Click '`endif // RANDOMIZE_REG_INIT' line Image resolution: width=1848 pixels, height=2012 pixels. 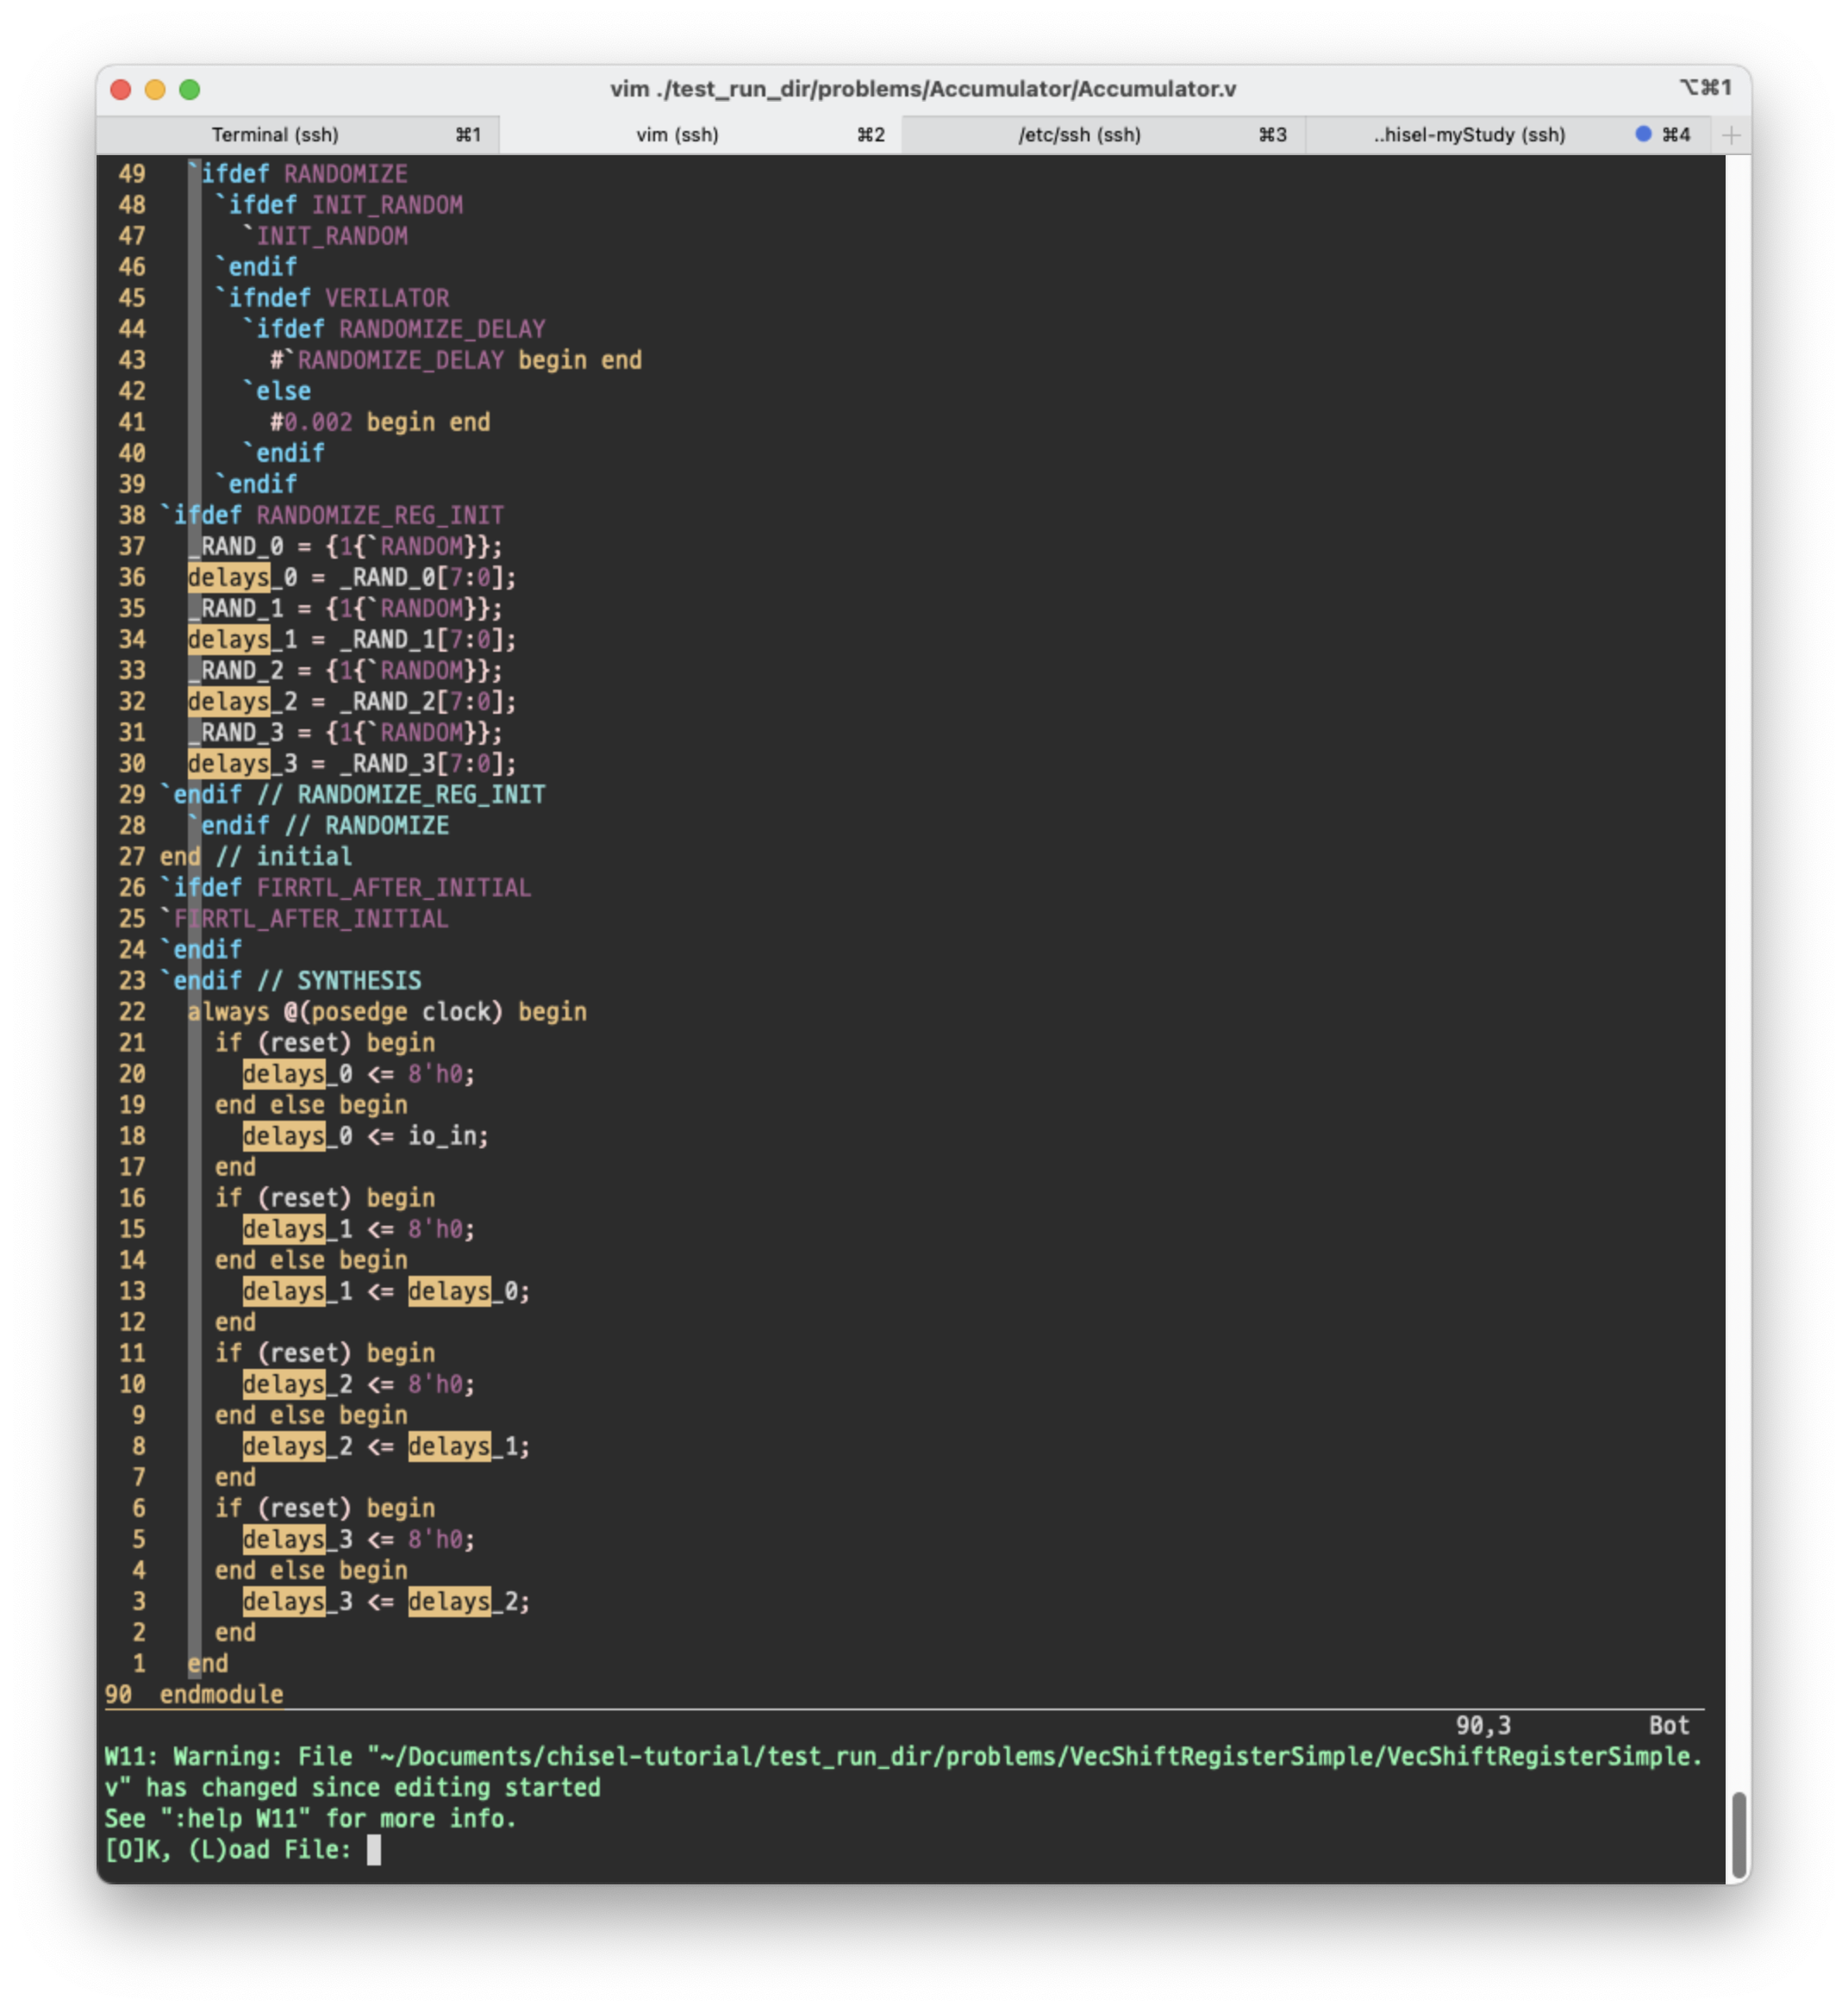[353, 794]
